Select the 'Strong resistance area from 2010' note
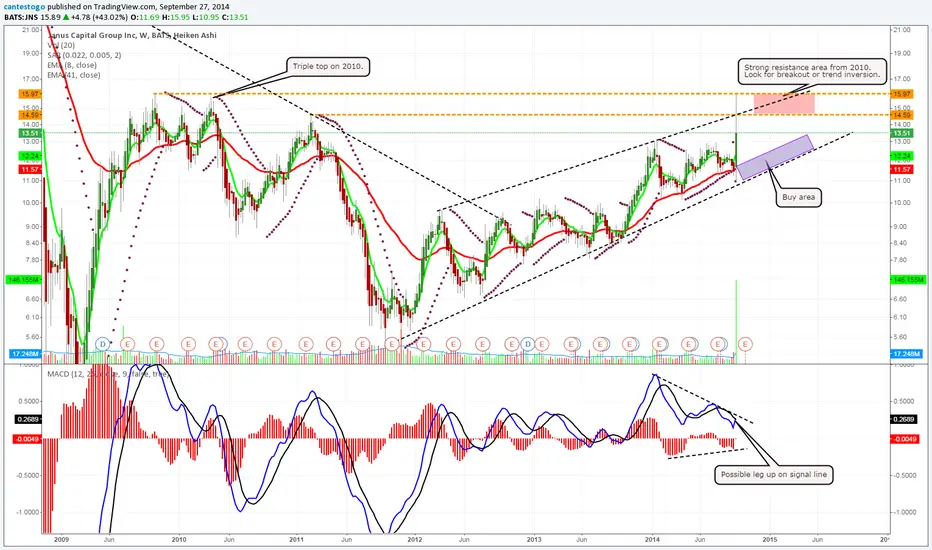The image size is (932, 550). point(812,71)
